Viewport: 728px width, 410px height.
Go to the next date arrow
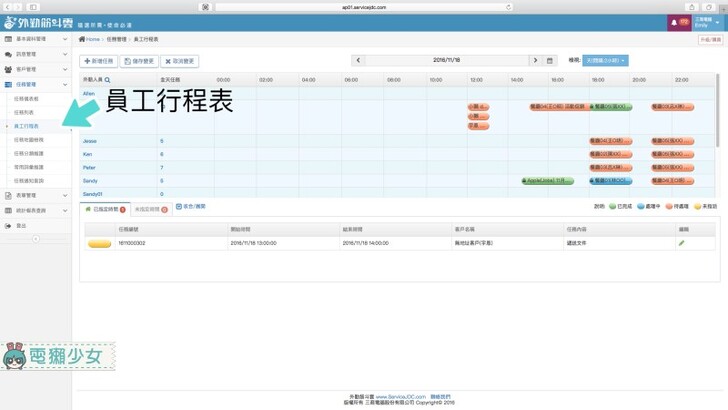535,61
